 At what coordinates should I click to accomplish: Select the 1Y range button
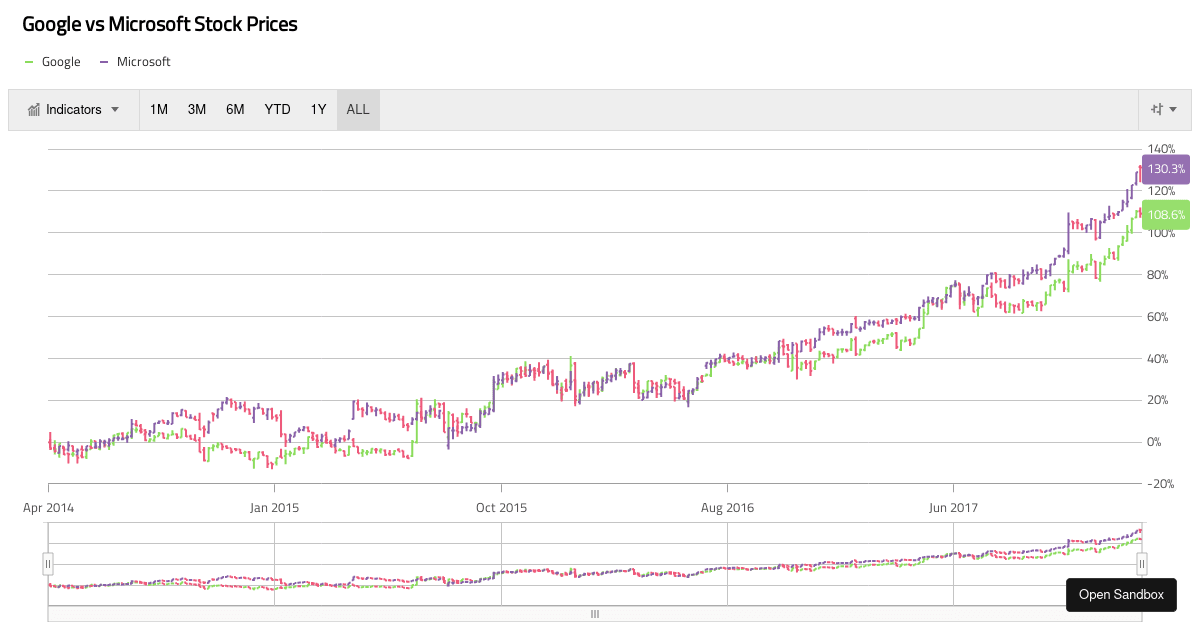pos(318,109)
